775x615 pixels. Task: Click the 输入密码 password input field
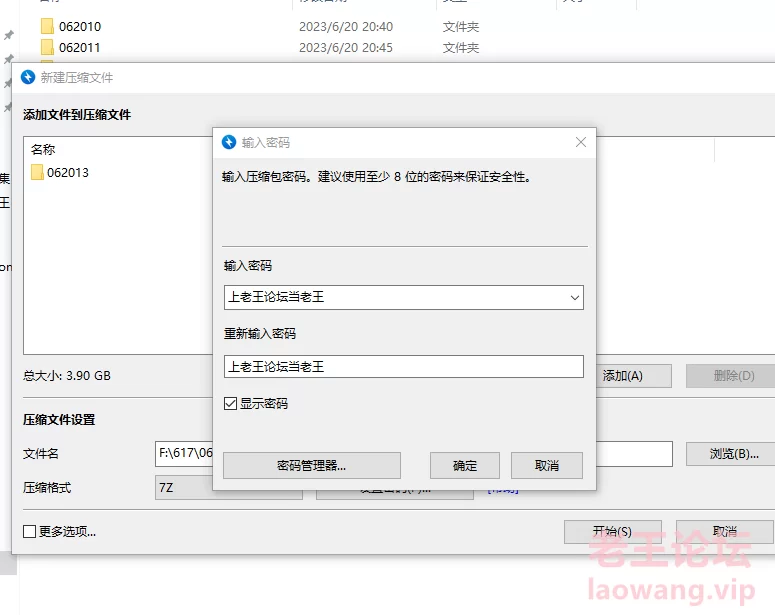pos(403,297)
